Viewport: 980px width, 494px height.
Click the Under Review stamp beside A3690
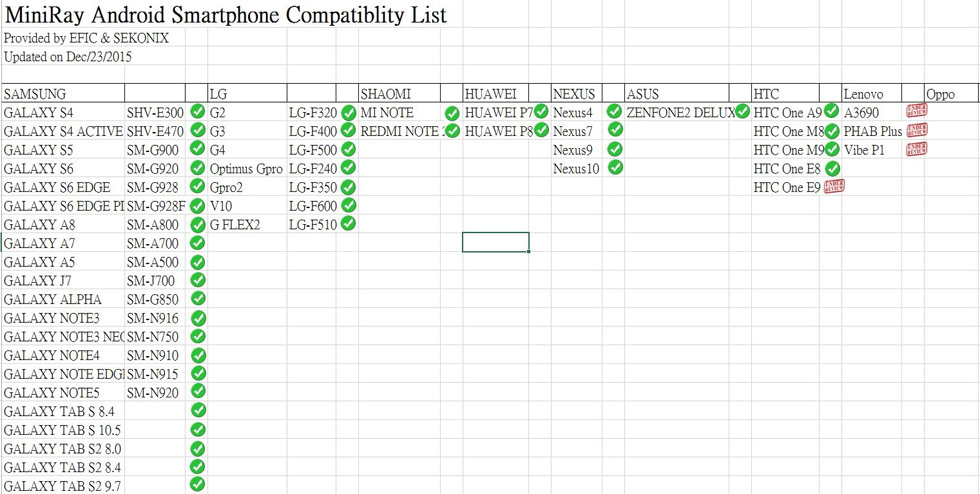pyautogui.click(x=917, y=111)
